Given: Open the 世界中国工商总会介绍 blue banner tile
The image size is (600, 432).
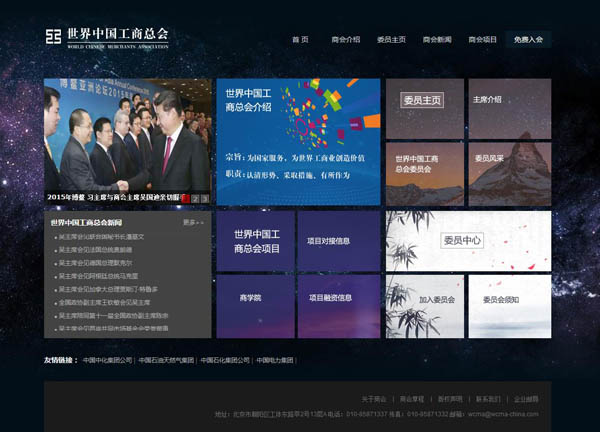Looking at the screenshot, I should point(298,141).
